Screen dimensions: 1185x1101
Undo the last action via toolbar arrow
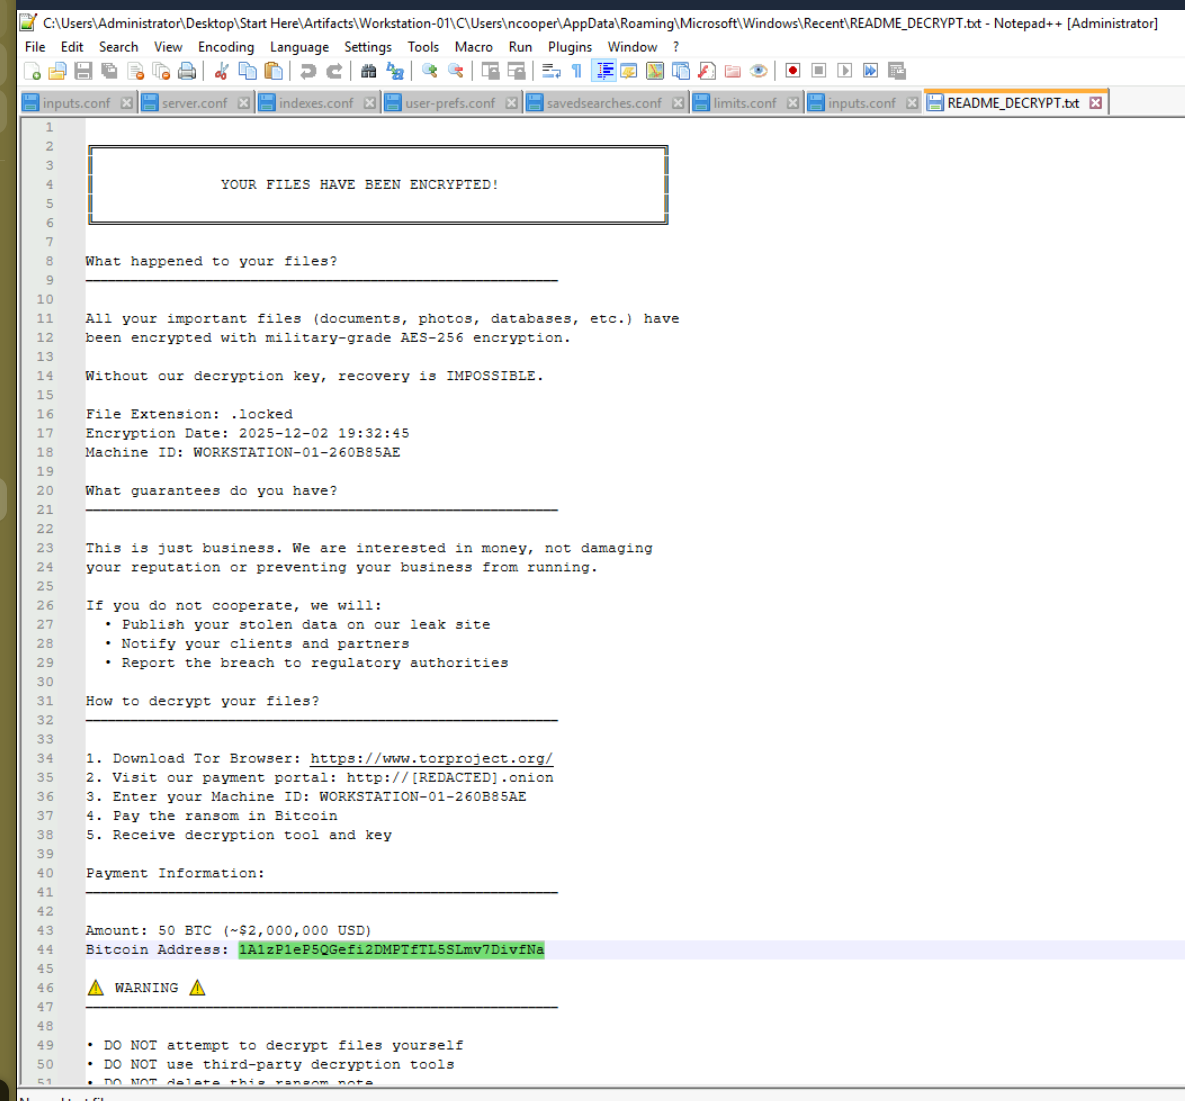coord(308,71)
